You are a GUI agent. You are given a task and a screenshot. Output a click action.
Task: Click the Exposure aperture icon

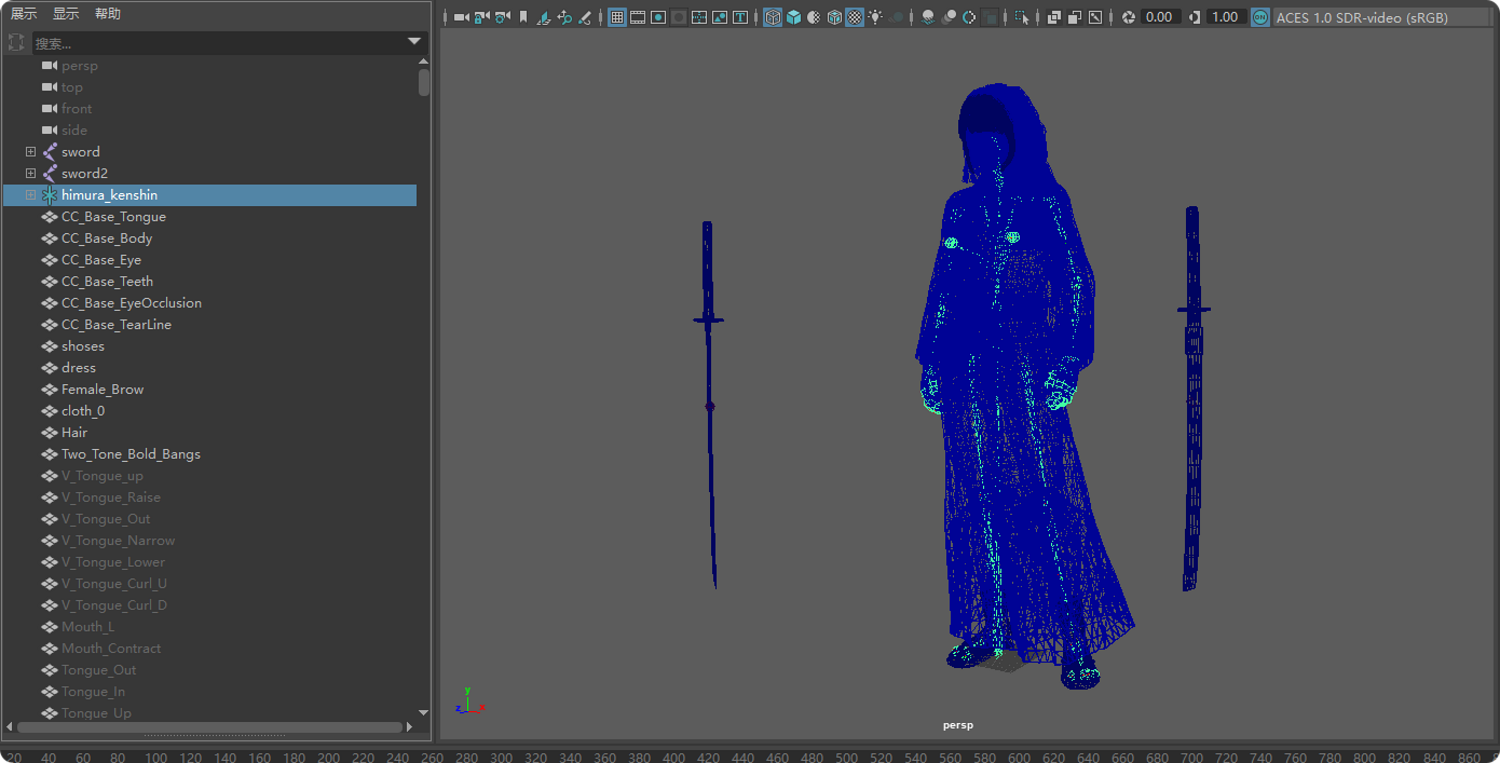click(1128, 17)
